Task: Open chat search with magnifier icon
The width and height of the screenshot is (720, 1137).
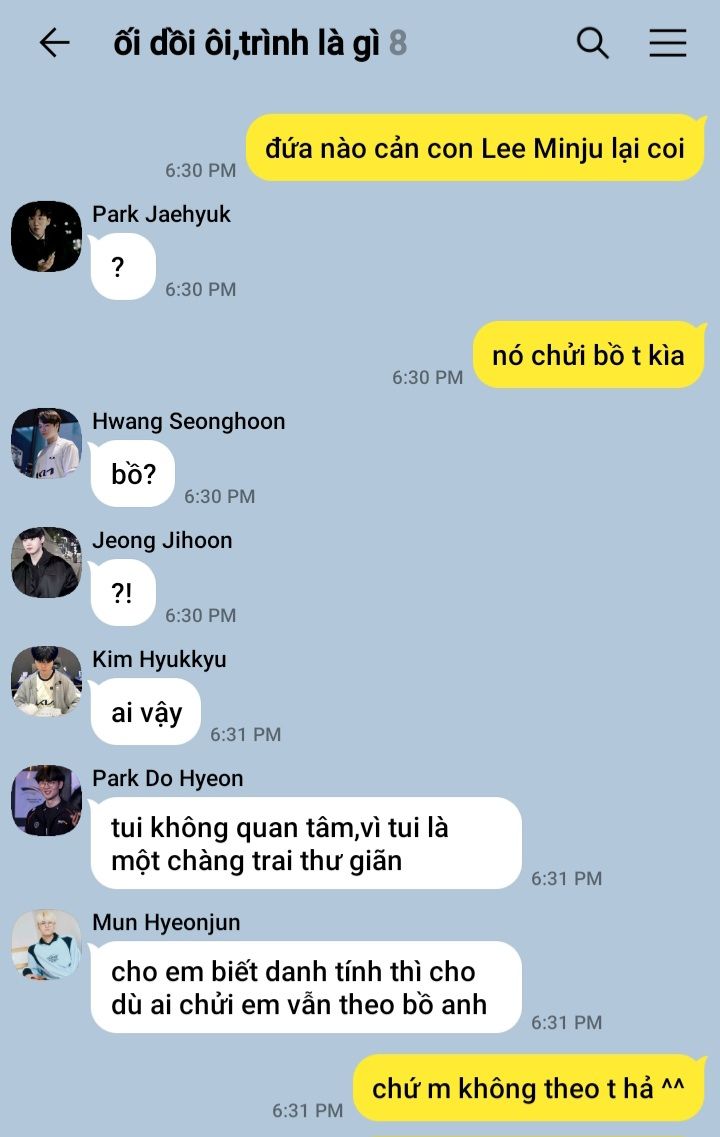Action: point(592,43)
